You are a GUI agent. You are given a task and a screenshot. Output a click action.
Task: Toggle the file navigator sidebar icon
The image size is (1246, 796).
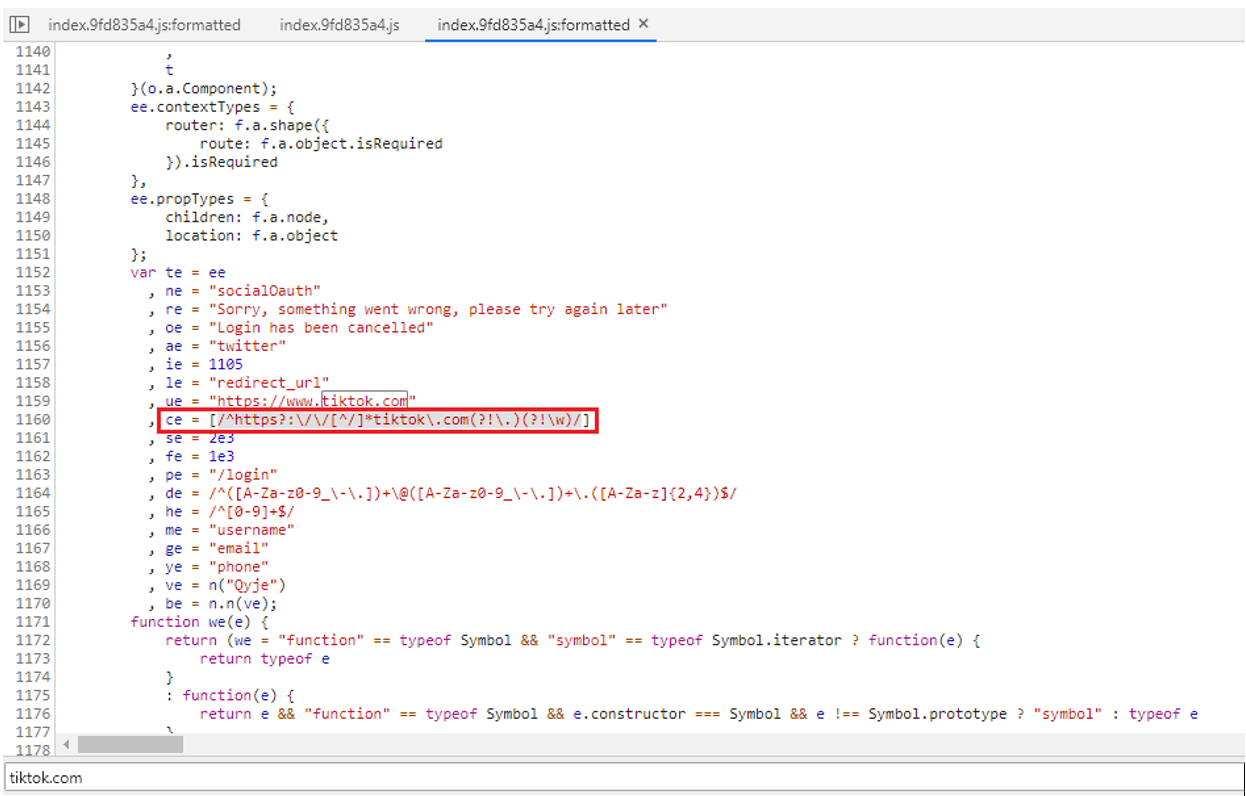pyautogui.click(x=19, y=25)
